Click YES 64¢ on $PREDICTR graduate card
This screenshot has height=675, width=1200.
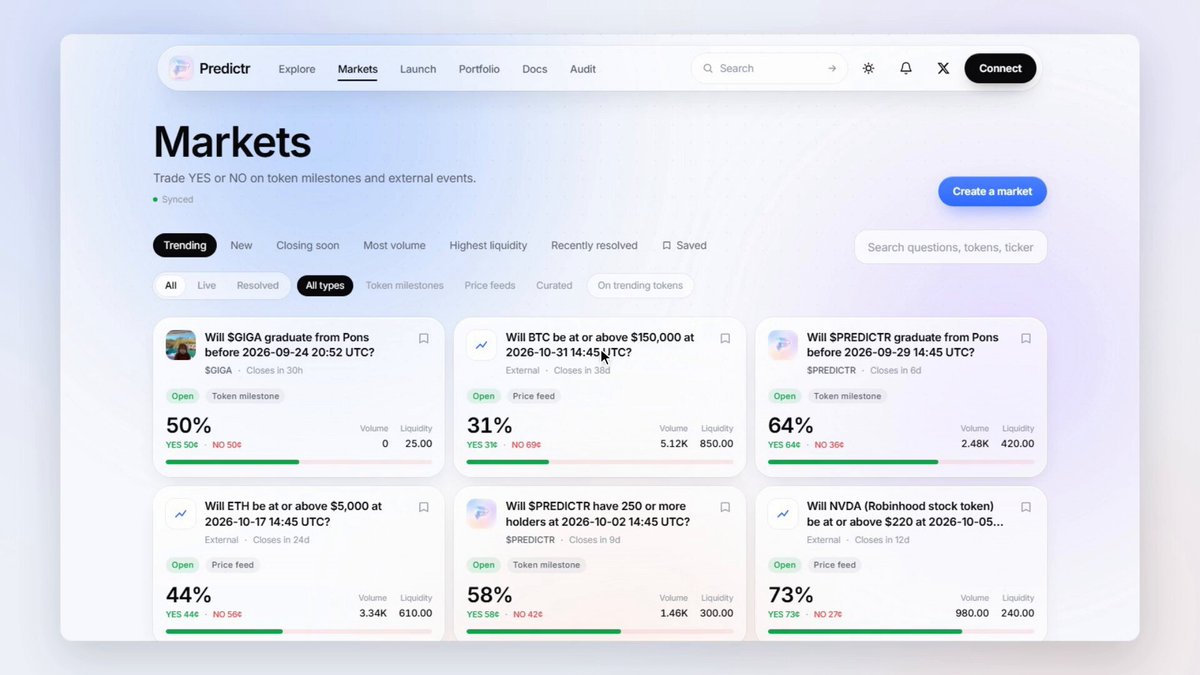click(x=784, y=445)
